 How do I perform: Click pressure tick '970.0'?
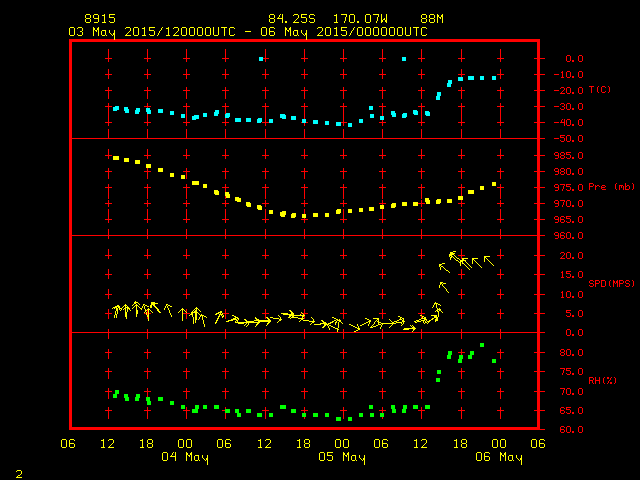pyautogui.click(x=569, y=204)
